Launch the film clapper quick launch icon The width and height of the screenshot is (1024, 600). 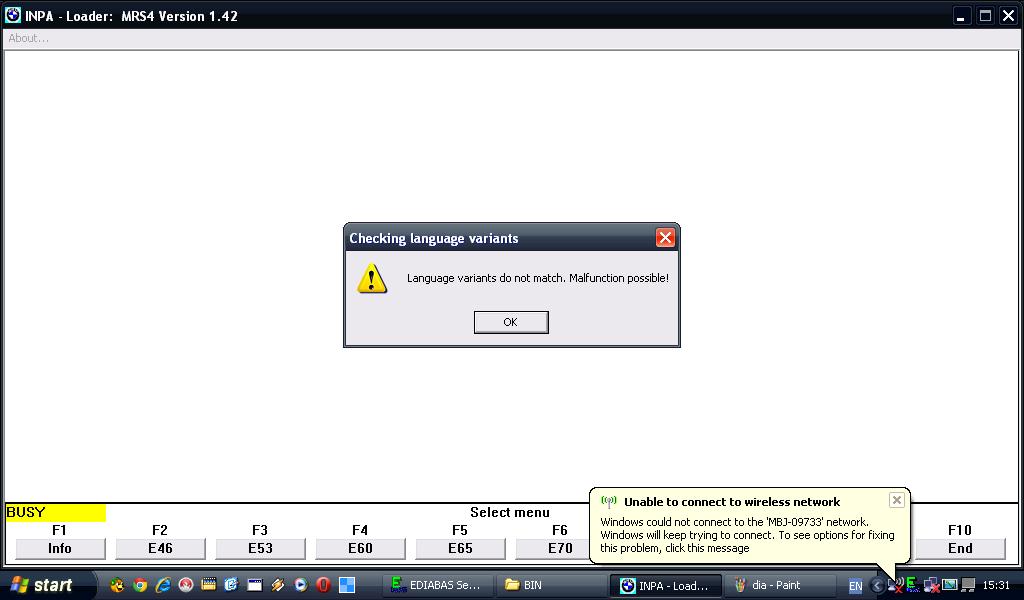tap(208, 585)
